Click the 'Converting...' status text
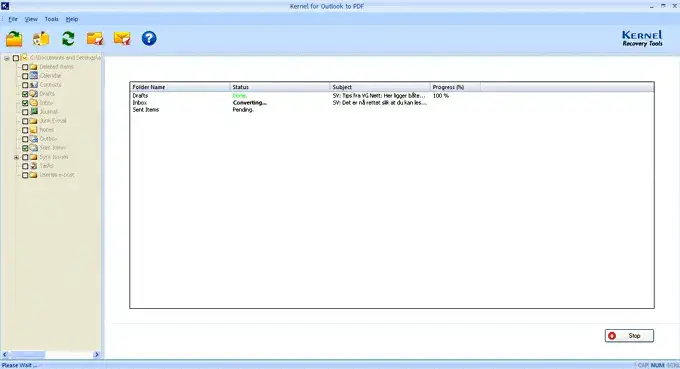680x369 pixels. coord(250,103)
